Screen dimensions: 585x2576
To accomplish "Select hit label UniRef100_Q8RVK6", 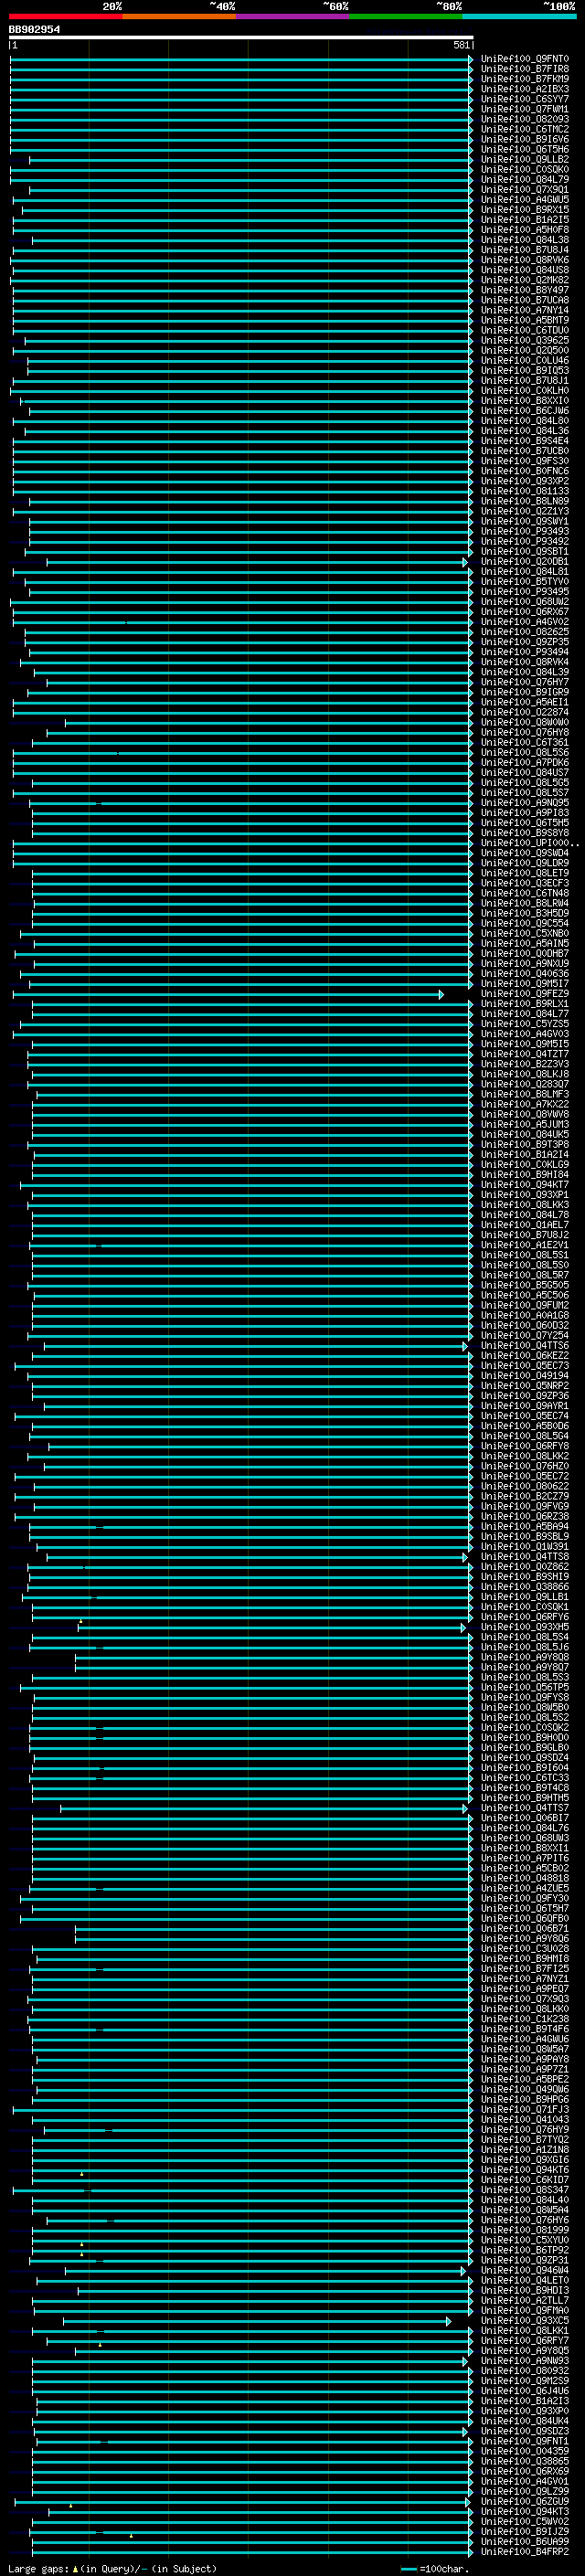I will coord(525,260).
